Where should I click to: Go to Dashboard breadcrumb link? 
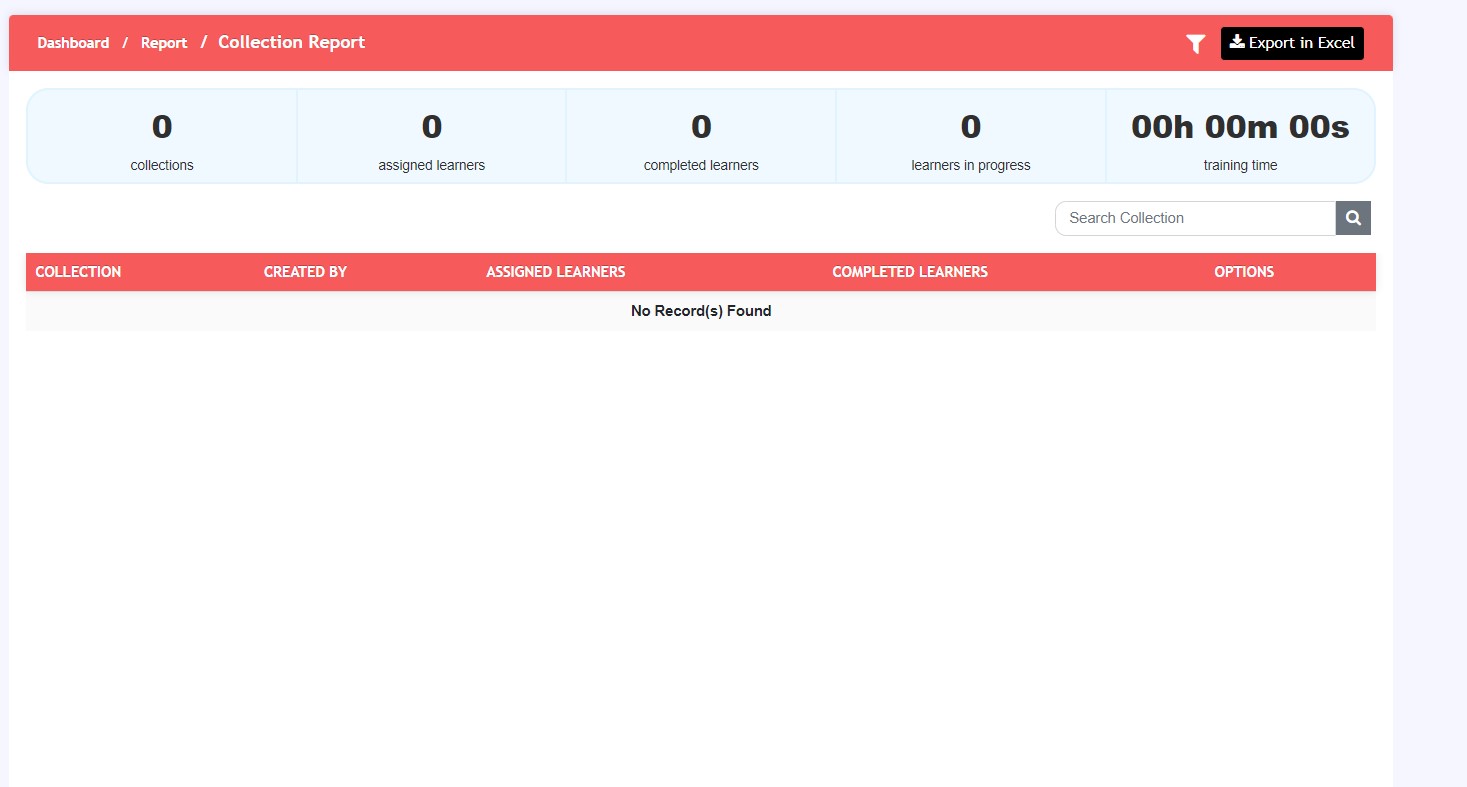pyautogui.click(x=73, y=43)
